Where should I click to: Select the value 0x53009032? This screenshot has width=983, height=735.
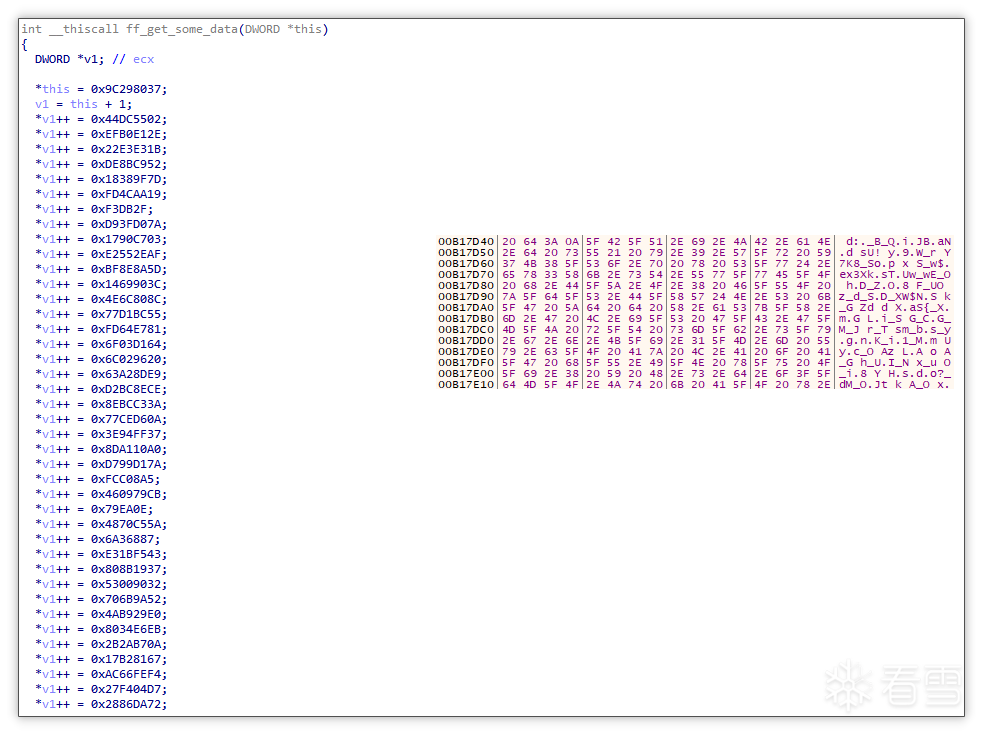(125, 586)
